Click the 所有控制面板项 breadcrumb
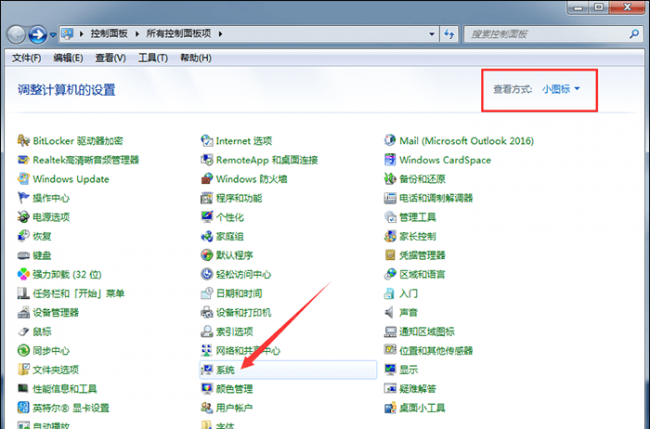Viewport: 650px width, 429px height. coord(179,34)
